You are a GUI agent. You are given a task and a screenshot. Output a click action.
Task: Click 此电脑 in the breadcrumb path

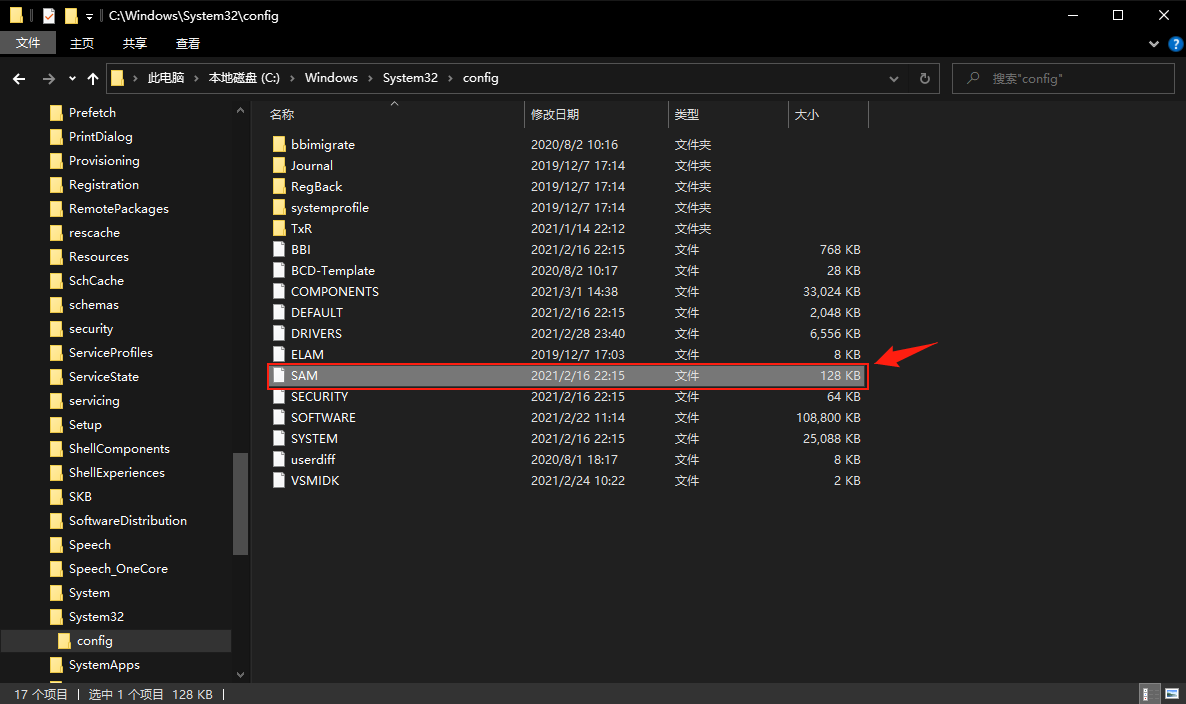166,78
